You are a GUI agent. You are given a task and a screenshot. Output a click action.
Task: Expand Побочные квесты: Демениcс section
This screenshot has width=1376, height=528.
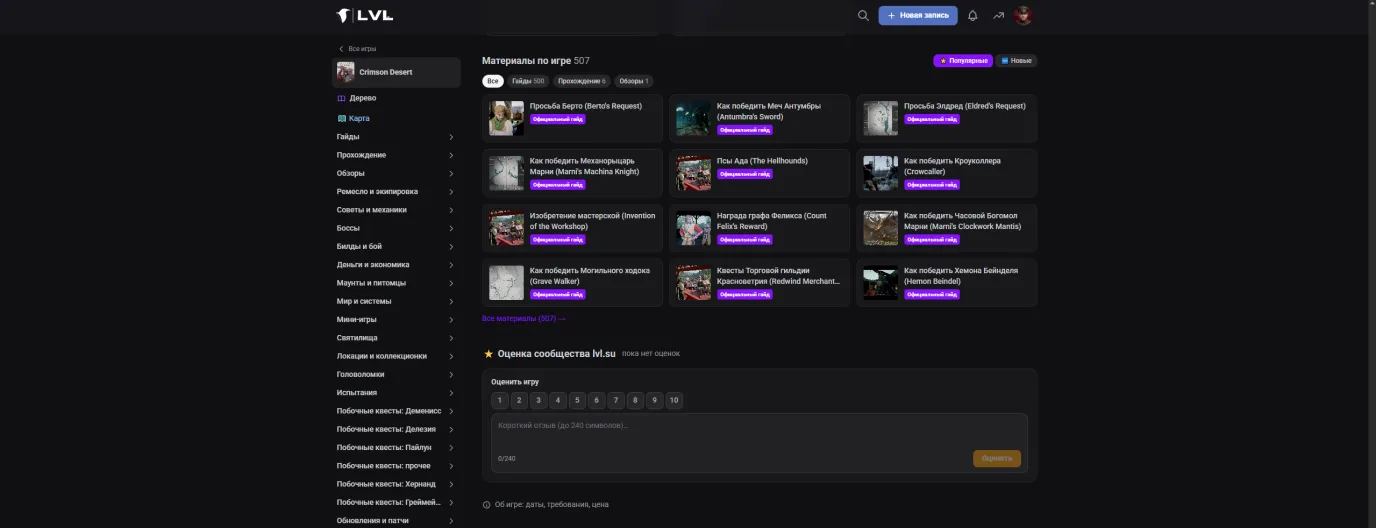pyautogui.click(x=396, y=411)
